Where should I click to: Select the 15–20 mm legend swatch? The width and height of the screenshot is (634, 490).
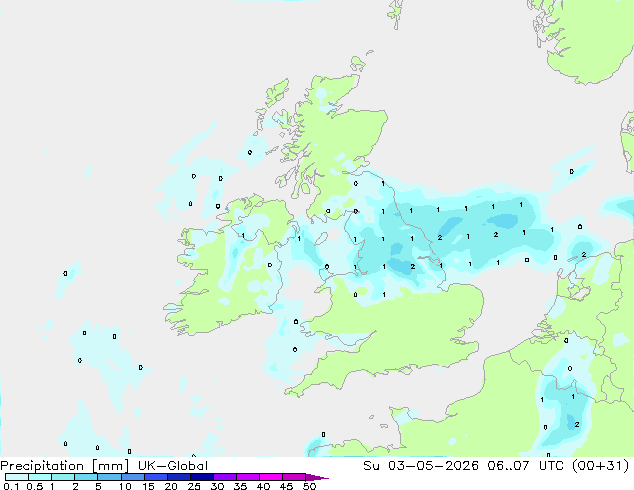click(x=156, y=477)
